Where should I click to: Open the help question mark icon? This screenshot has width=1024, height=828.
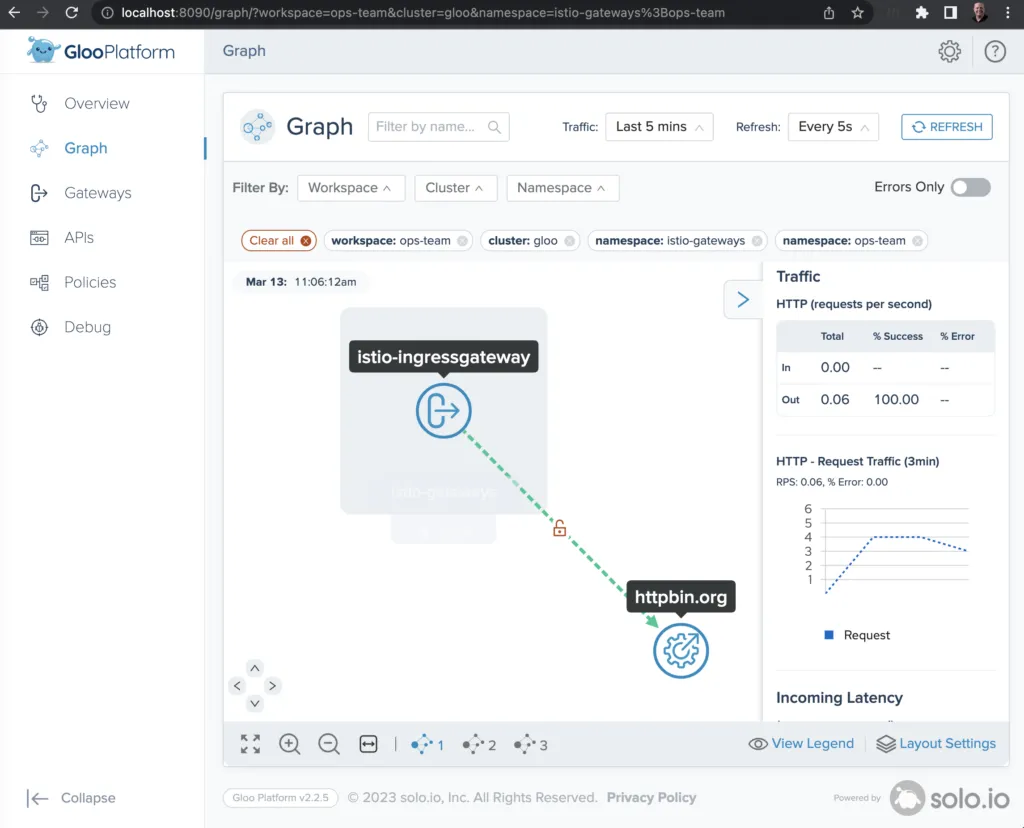click(995, 52)
